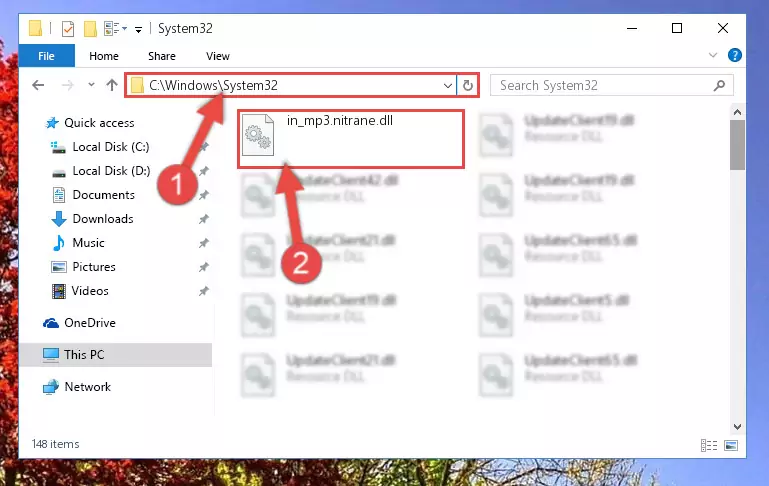
Task: Click the pin icon next to Documents
Action: coord(204,195)
